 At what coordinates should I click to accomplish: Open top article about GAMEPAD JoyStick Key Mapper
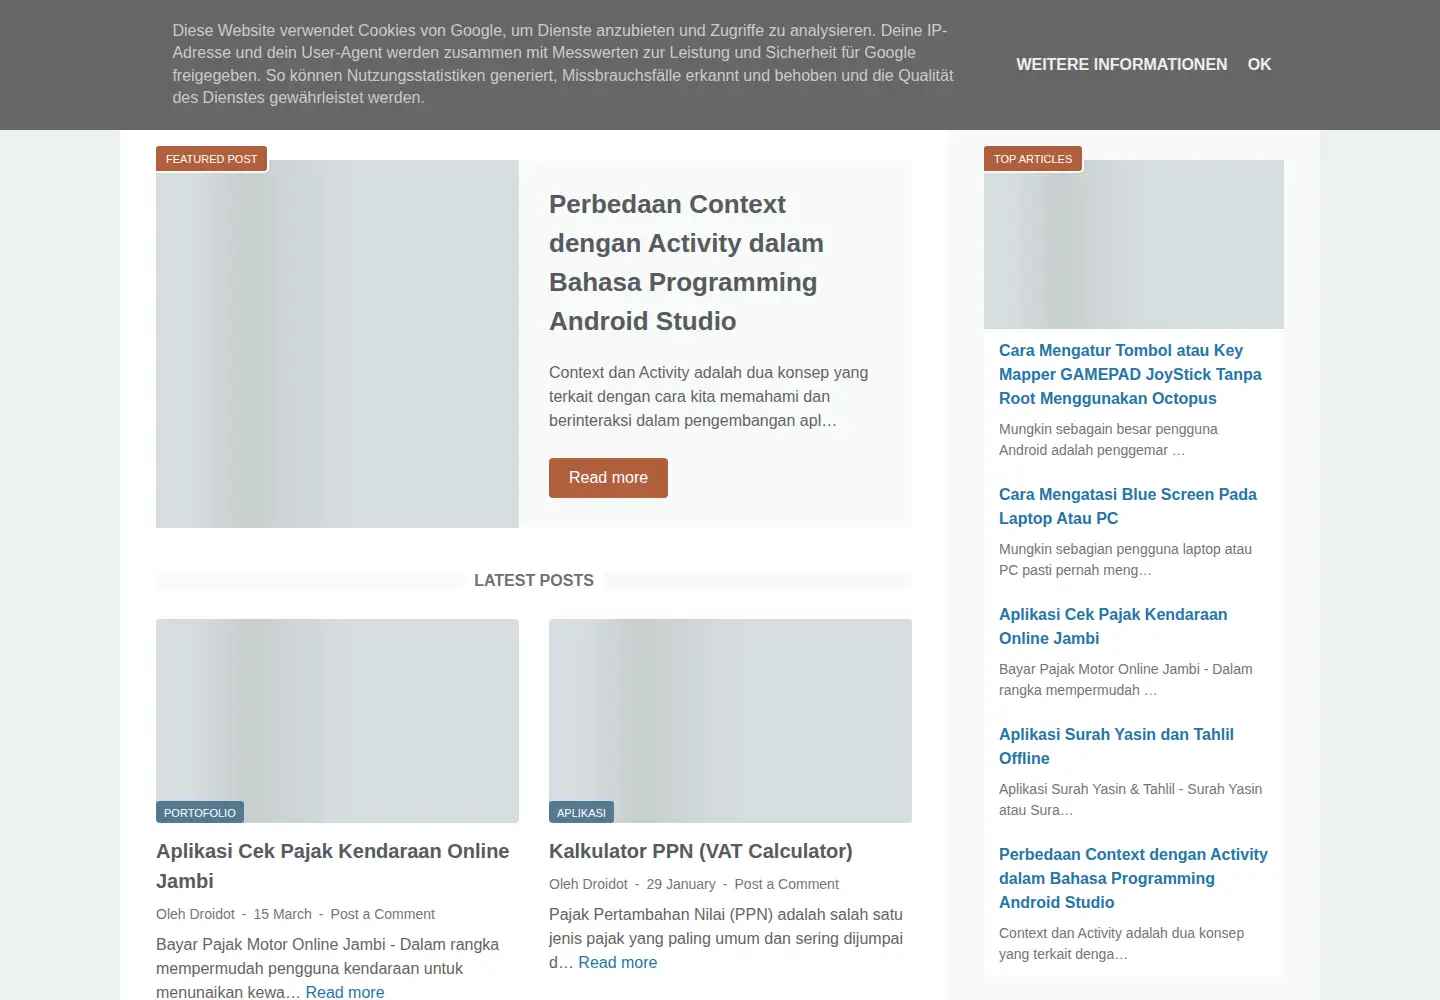coord(1130,374)
